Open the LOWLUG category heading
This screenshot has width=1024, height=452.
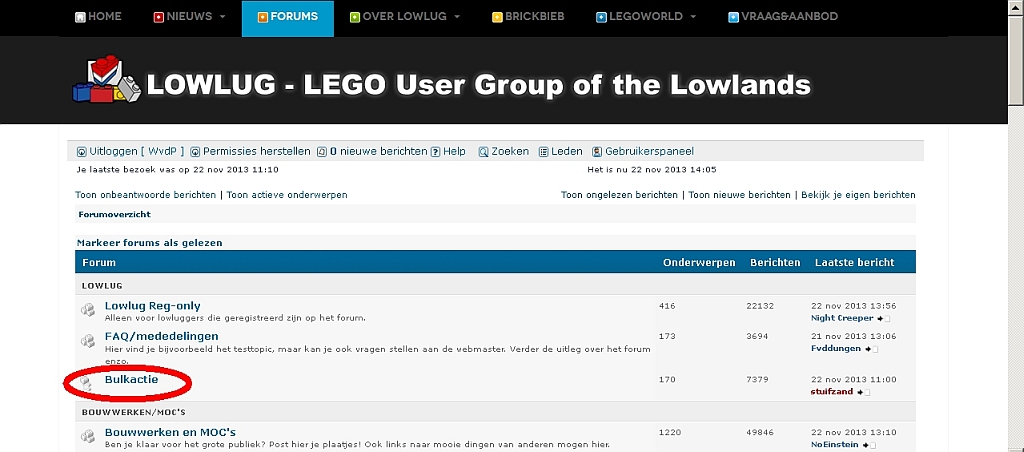[x=102, y=285]
